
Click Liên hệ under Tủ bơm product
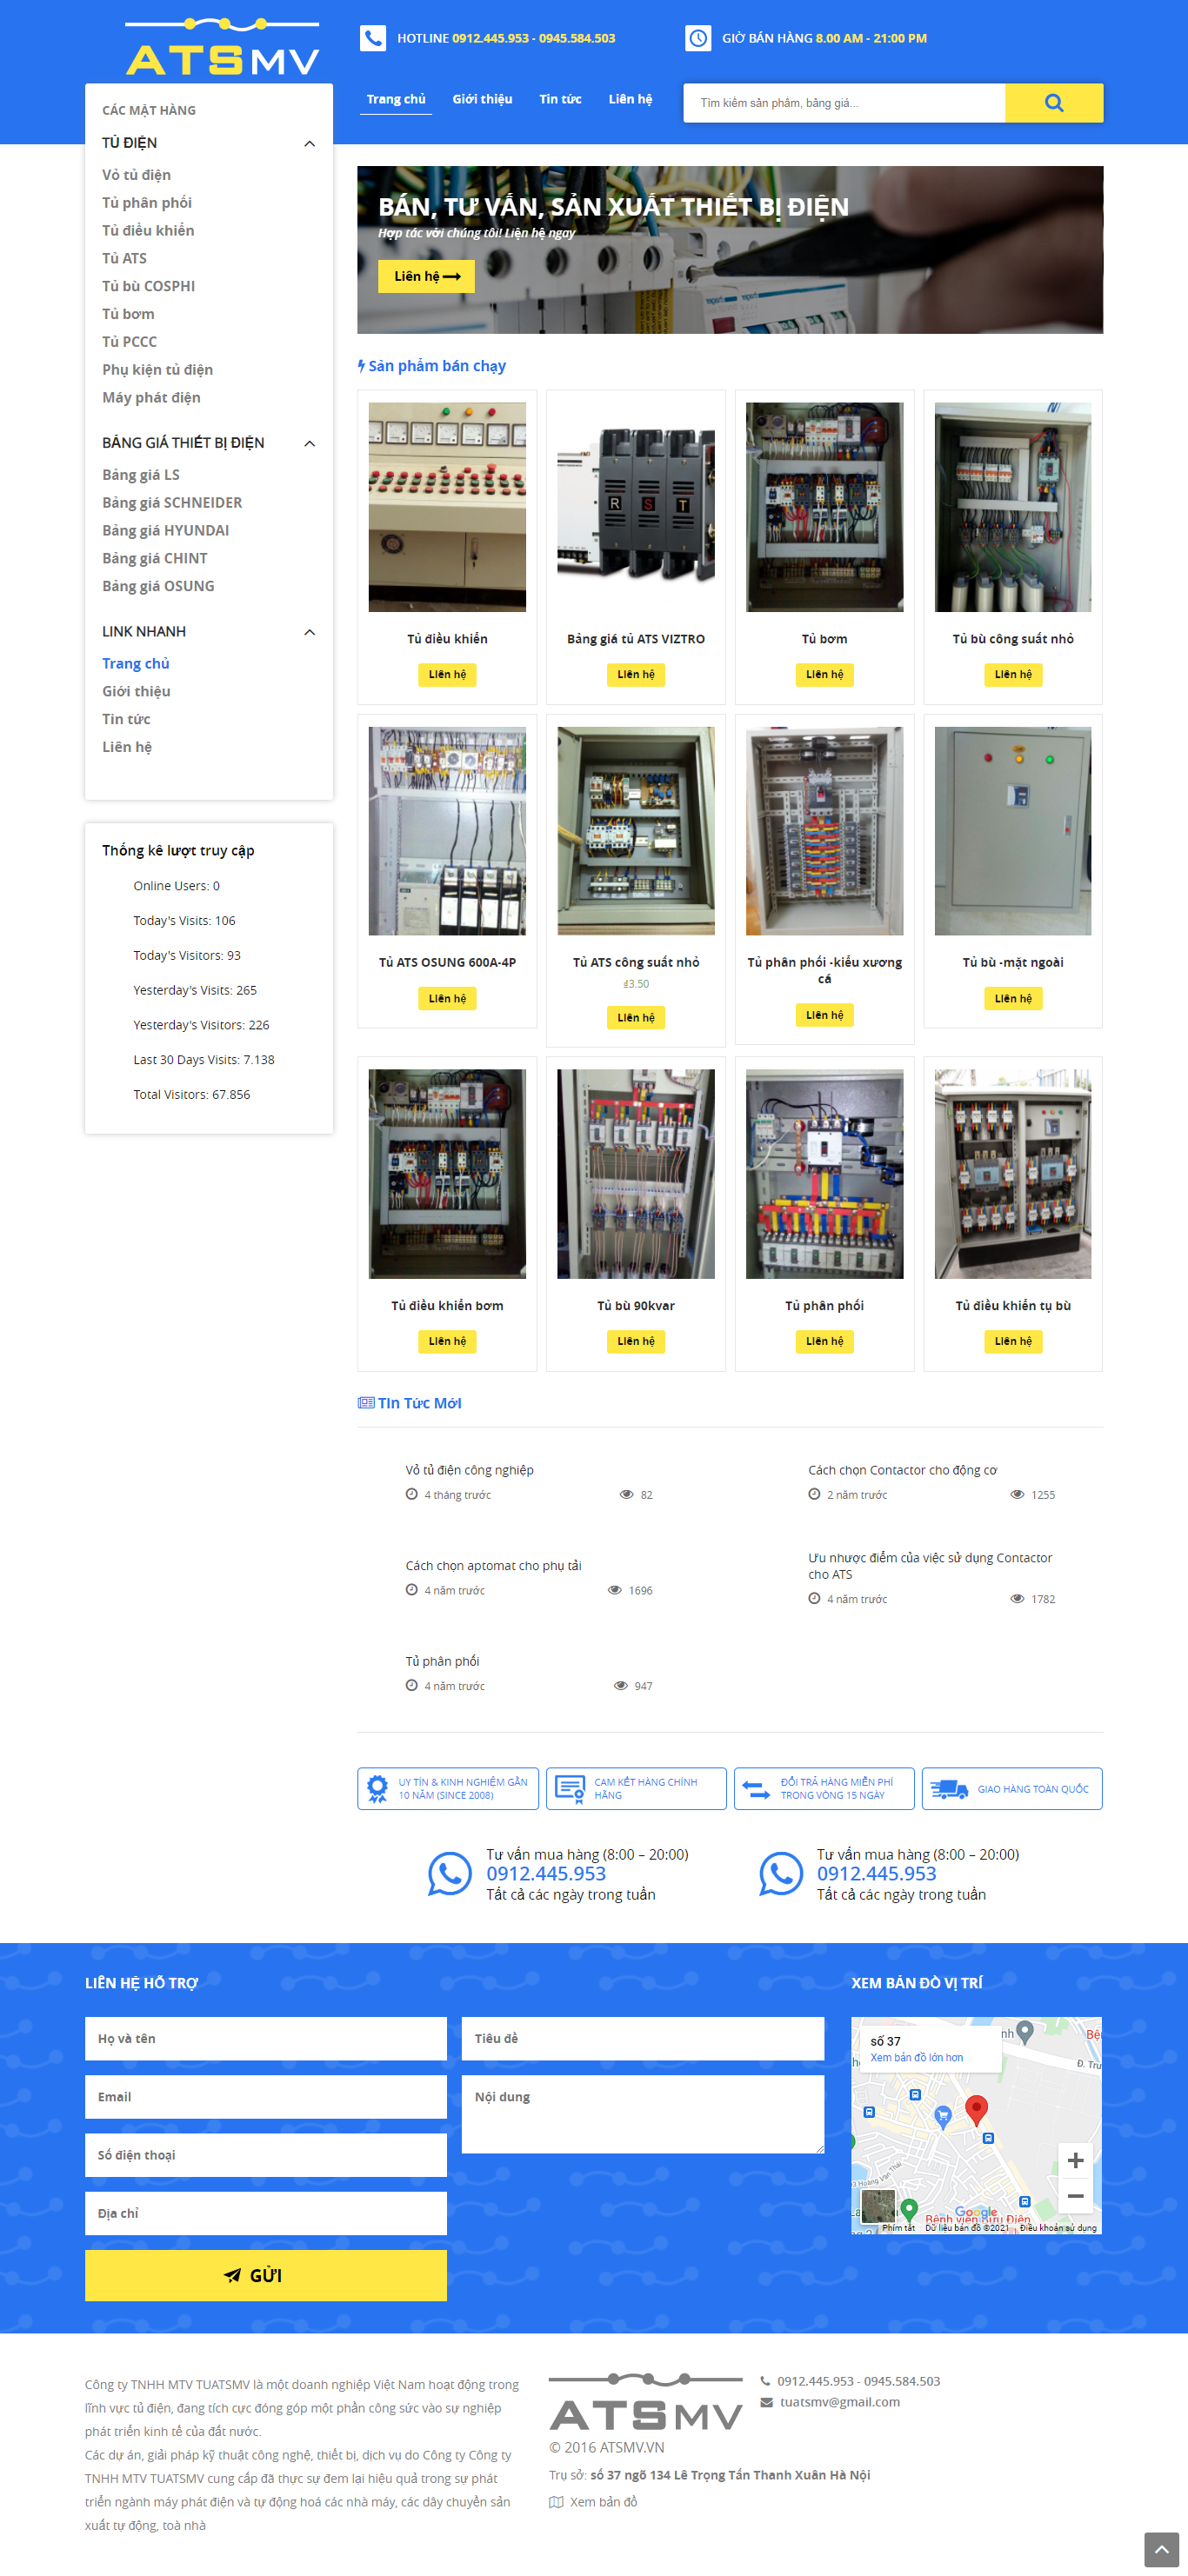pos(824,675)
